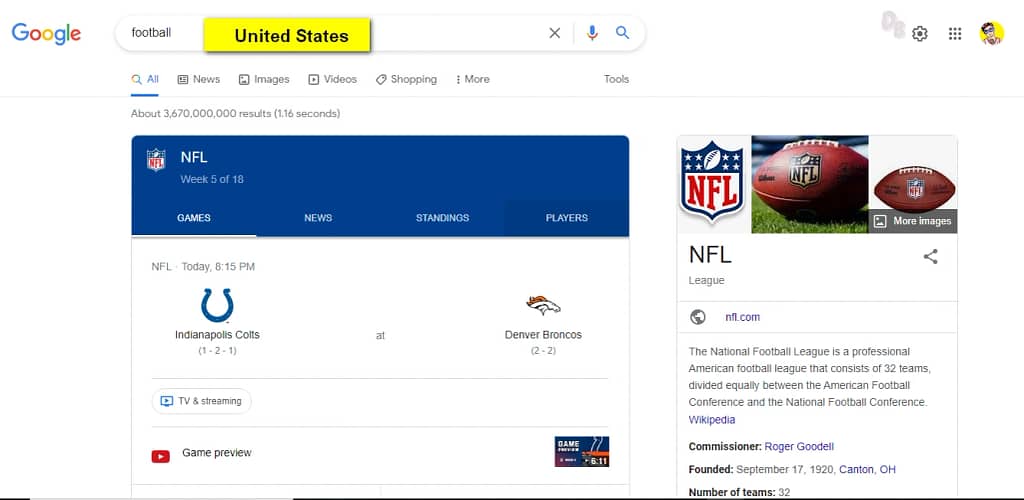This screenshot has height=500, width=1024.
Task: Open the Wikipedia link in NFL description
Action: click(712, 420)
